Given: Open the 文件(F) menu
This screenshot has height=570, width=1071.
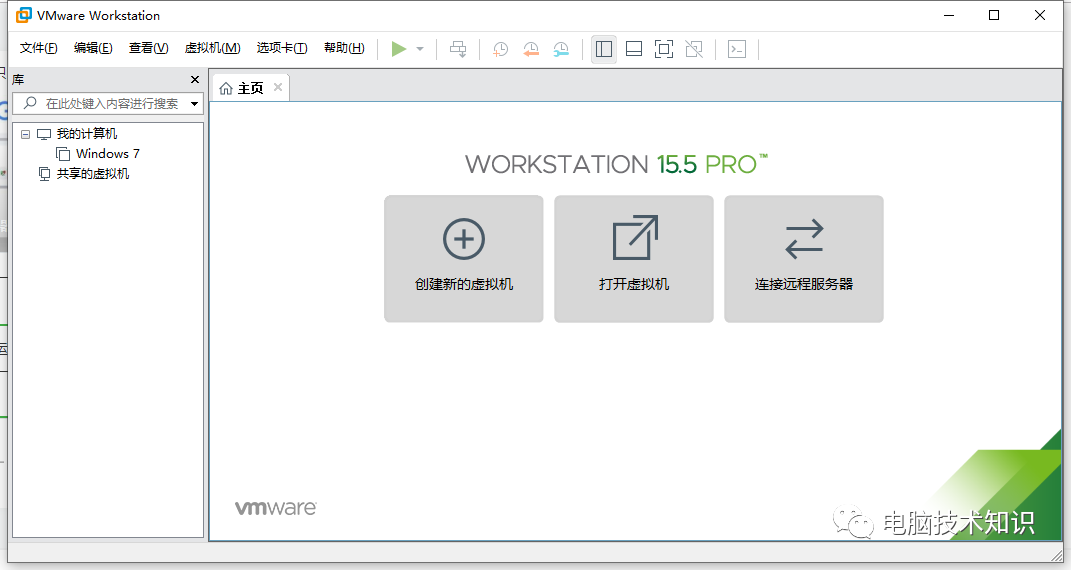Looking at the screenshot, I should point(38,48).
